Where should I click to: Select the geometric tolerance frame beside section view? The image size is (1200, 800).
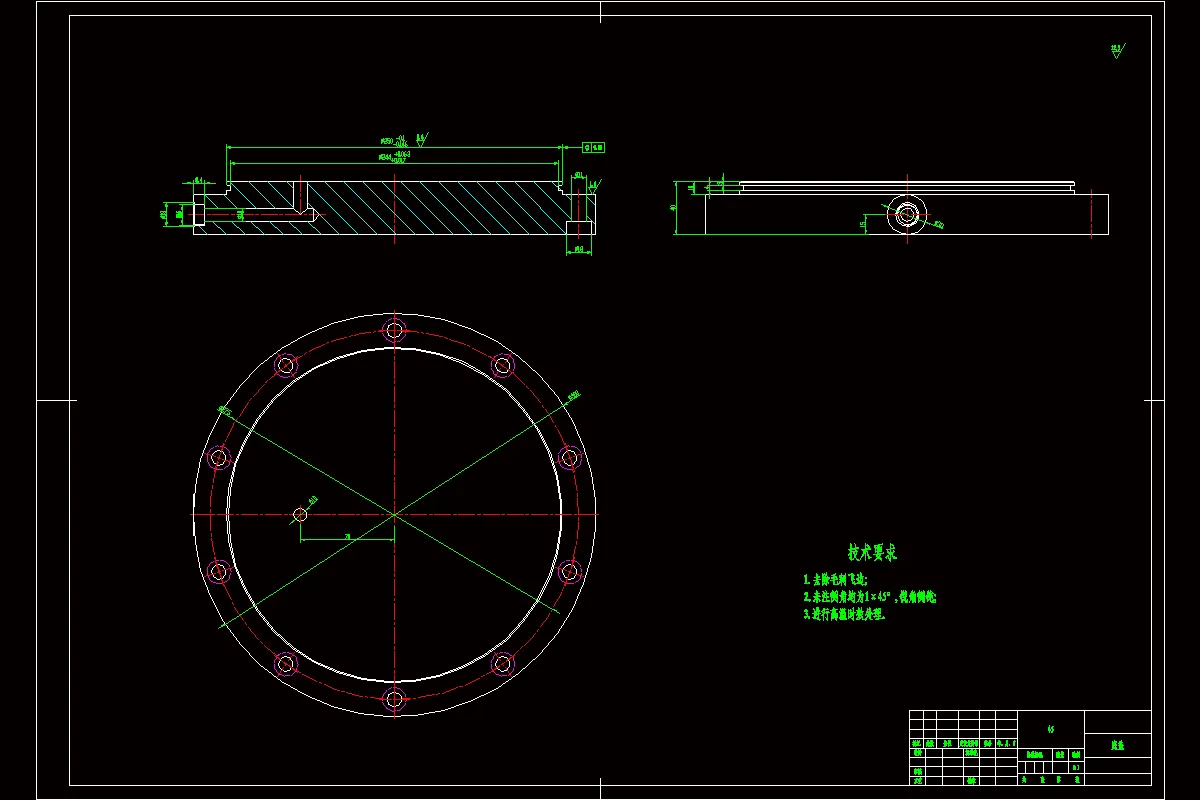click(594, 147)
